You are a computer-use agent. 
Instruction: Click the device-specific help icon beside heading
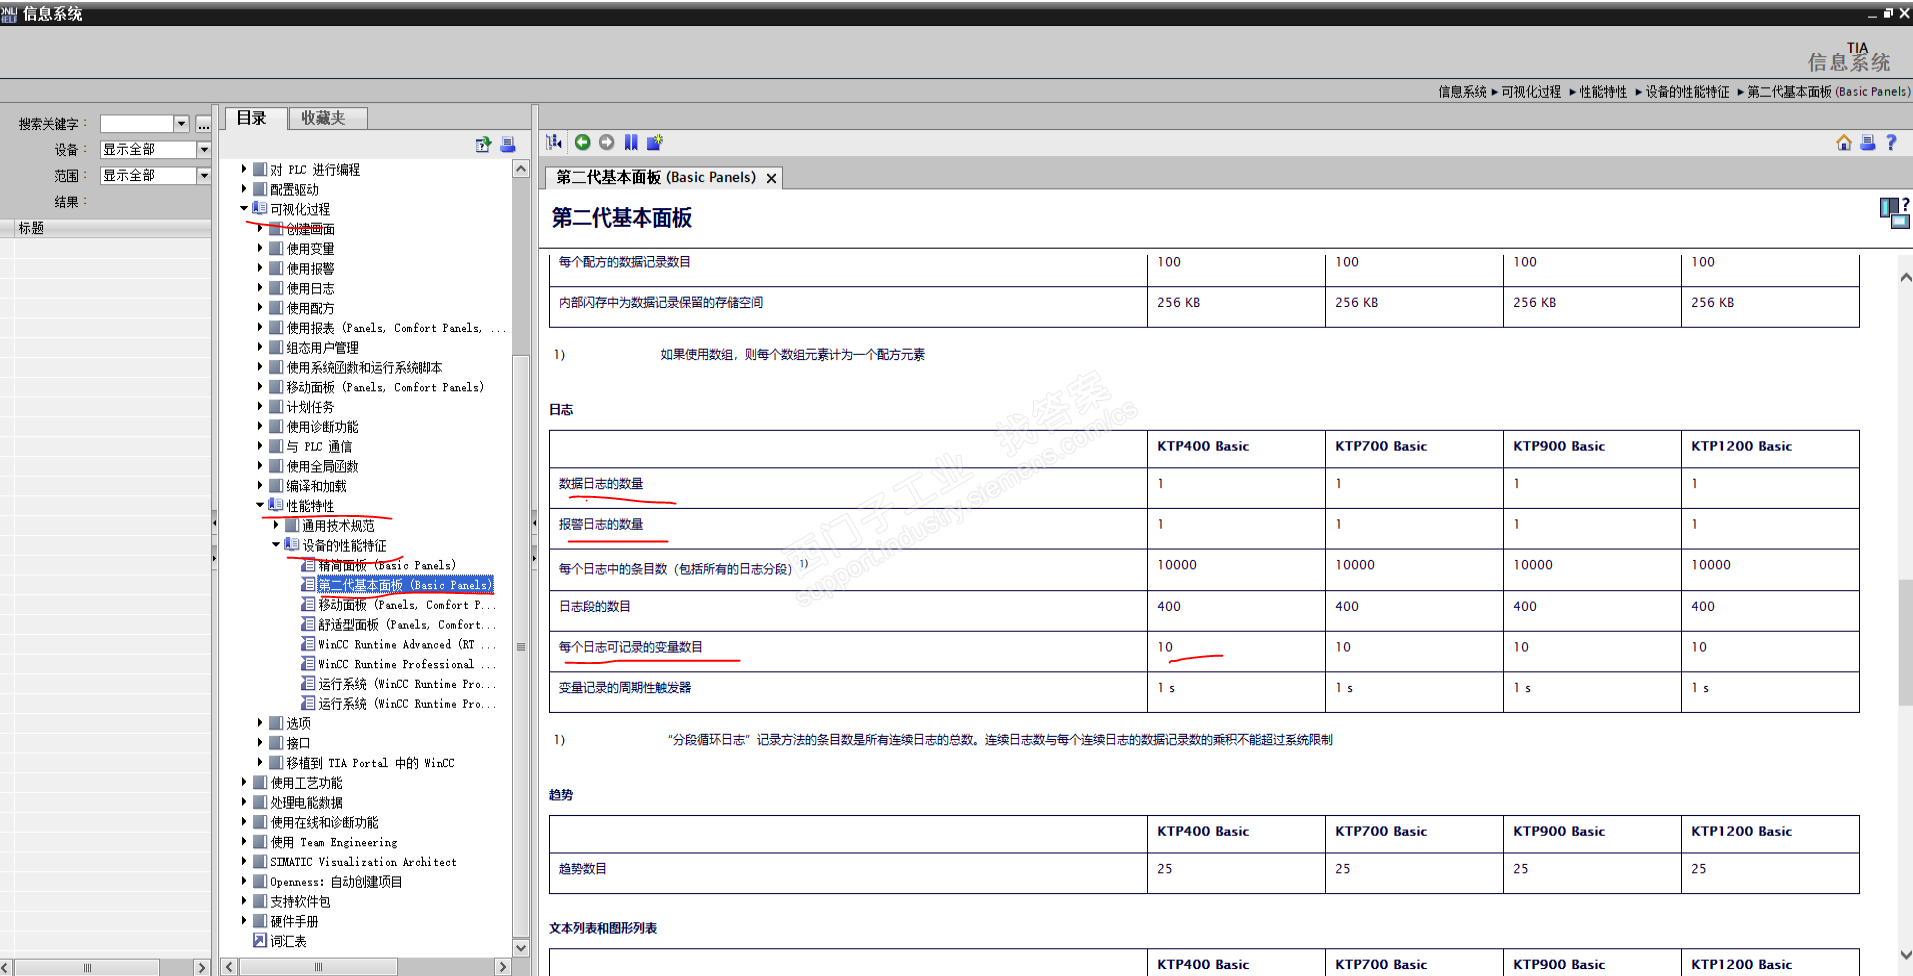point(1894,212)
